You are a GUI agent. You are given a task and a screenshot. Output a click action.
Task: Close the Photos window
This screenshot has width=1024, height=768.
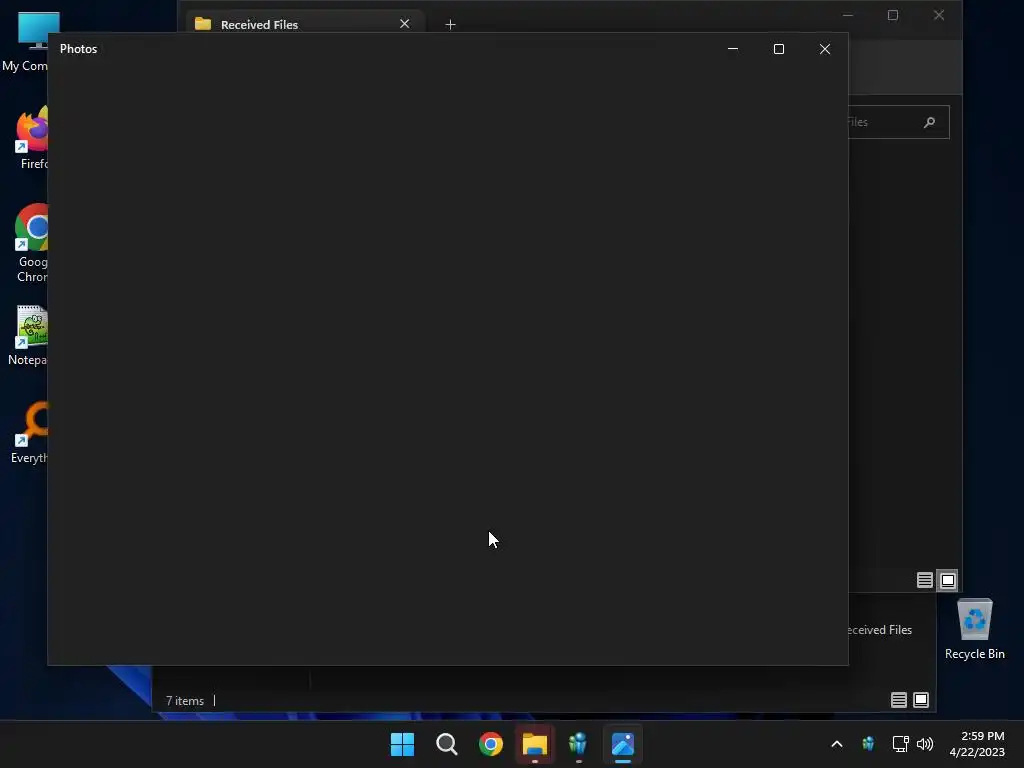point(825,49)
